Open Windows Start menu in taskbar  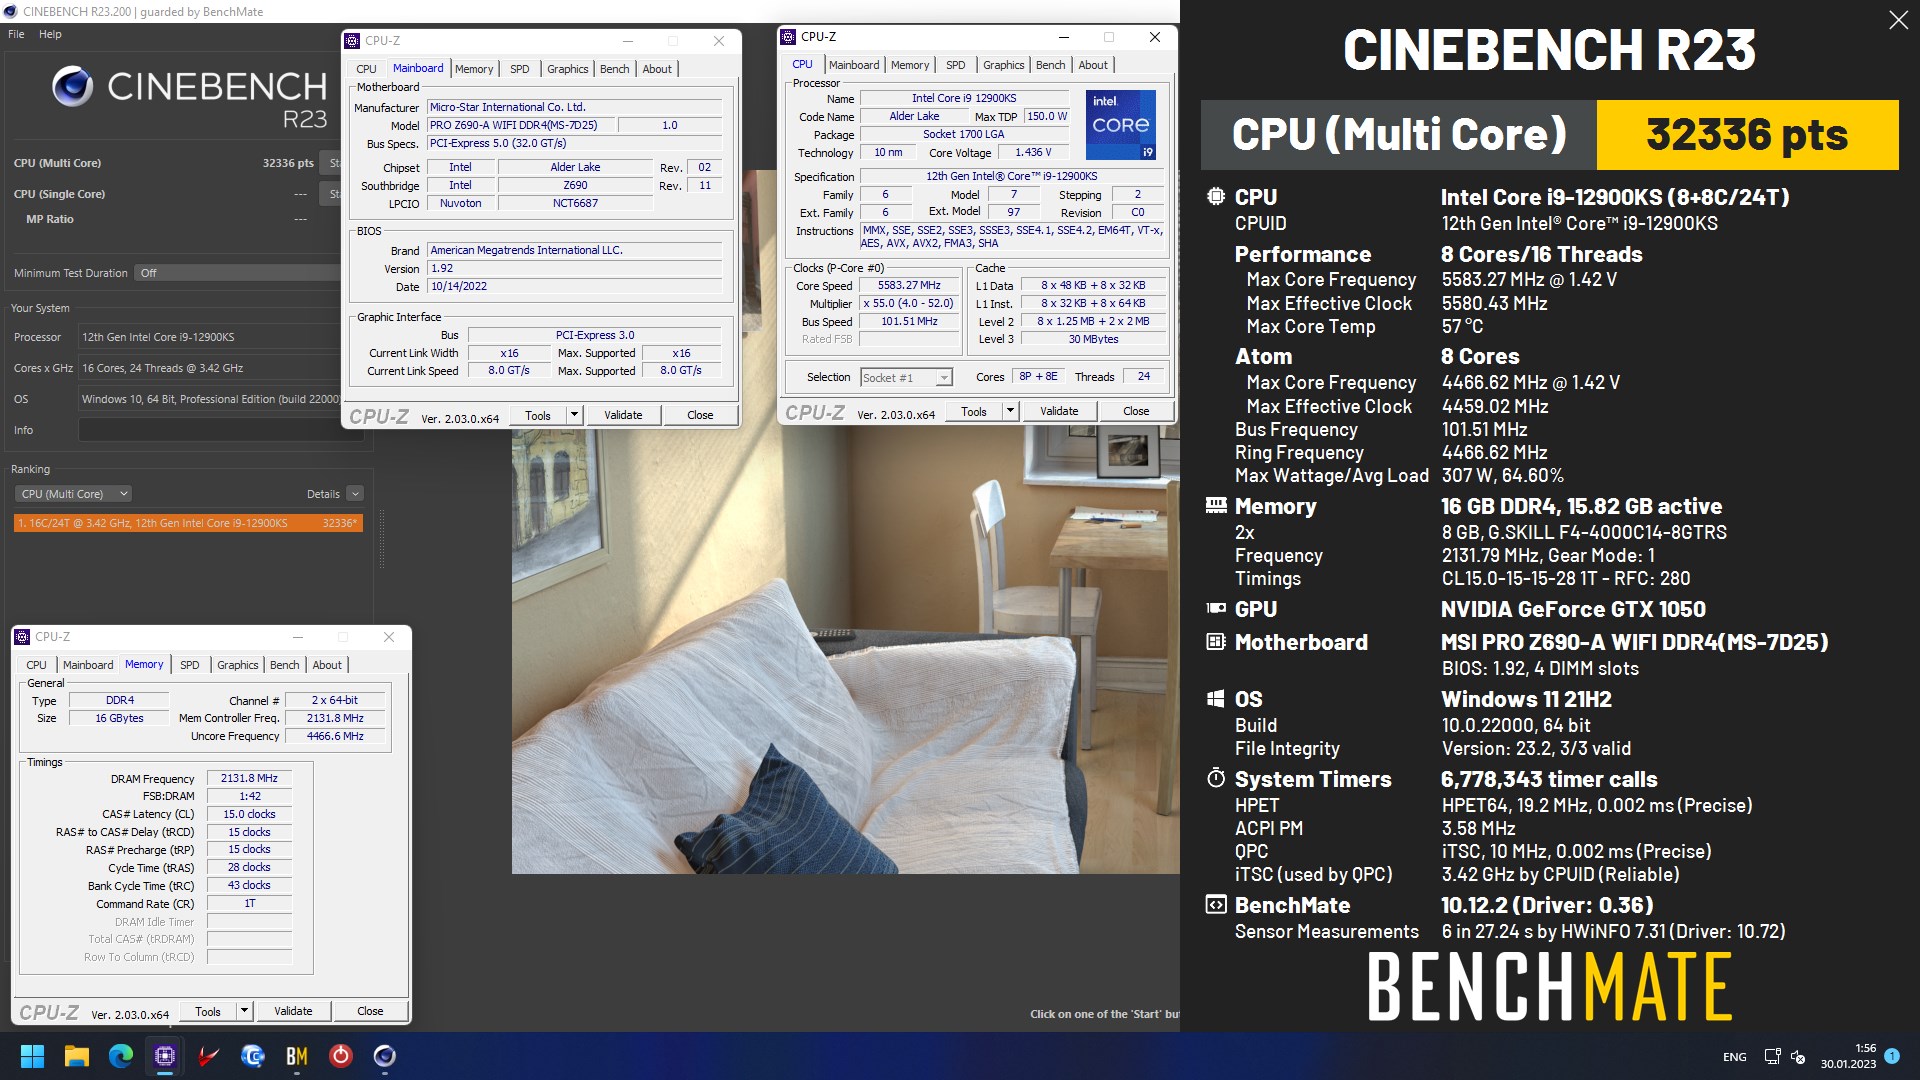click(x=32, y=1056)
